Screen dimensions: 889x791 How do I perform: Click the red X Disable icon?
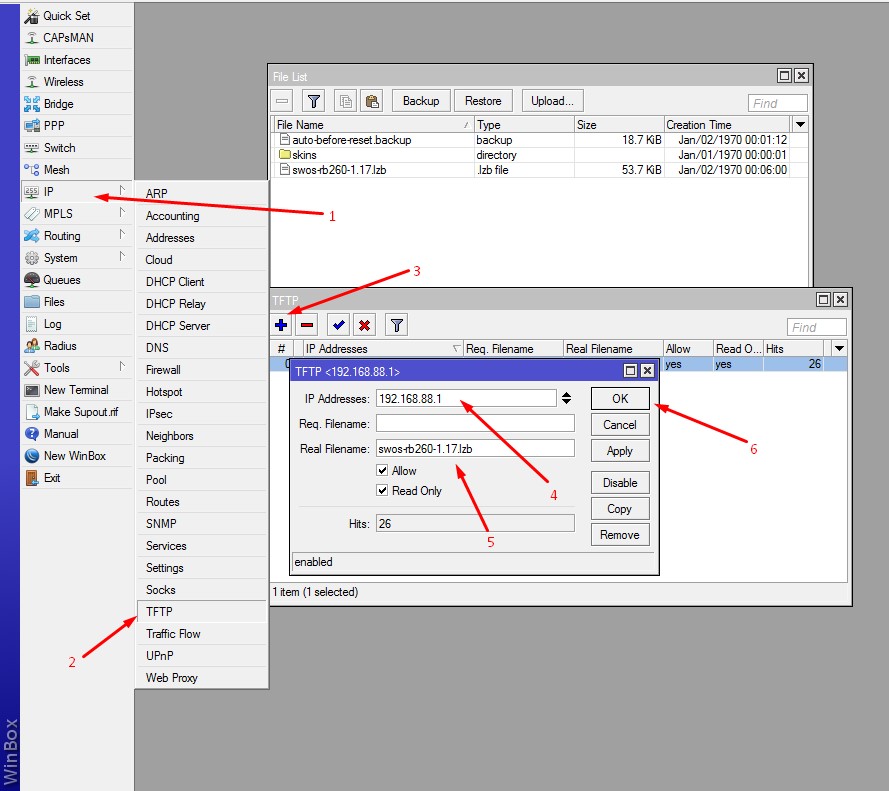click(364, 325)
